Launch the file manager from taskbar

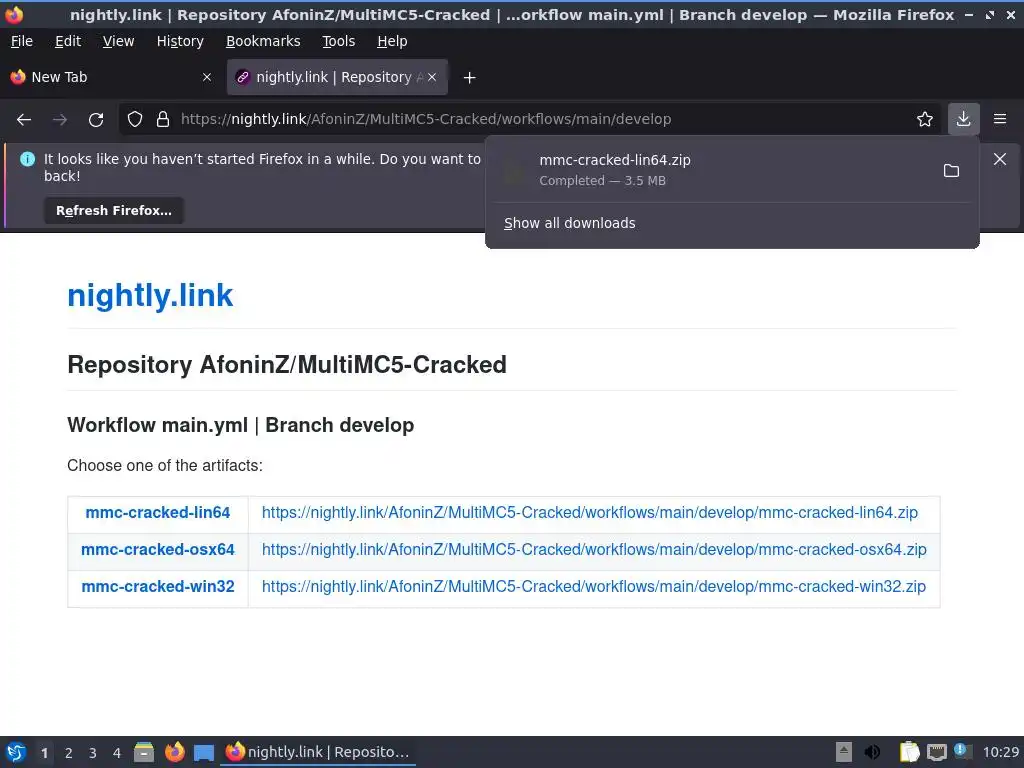click(x=144, y=752)
